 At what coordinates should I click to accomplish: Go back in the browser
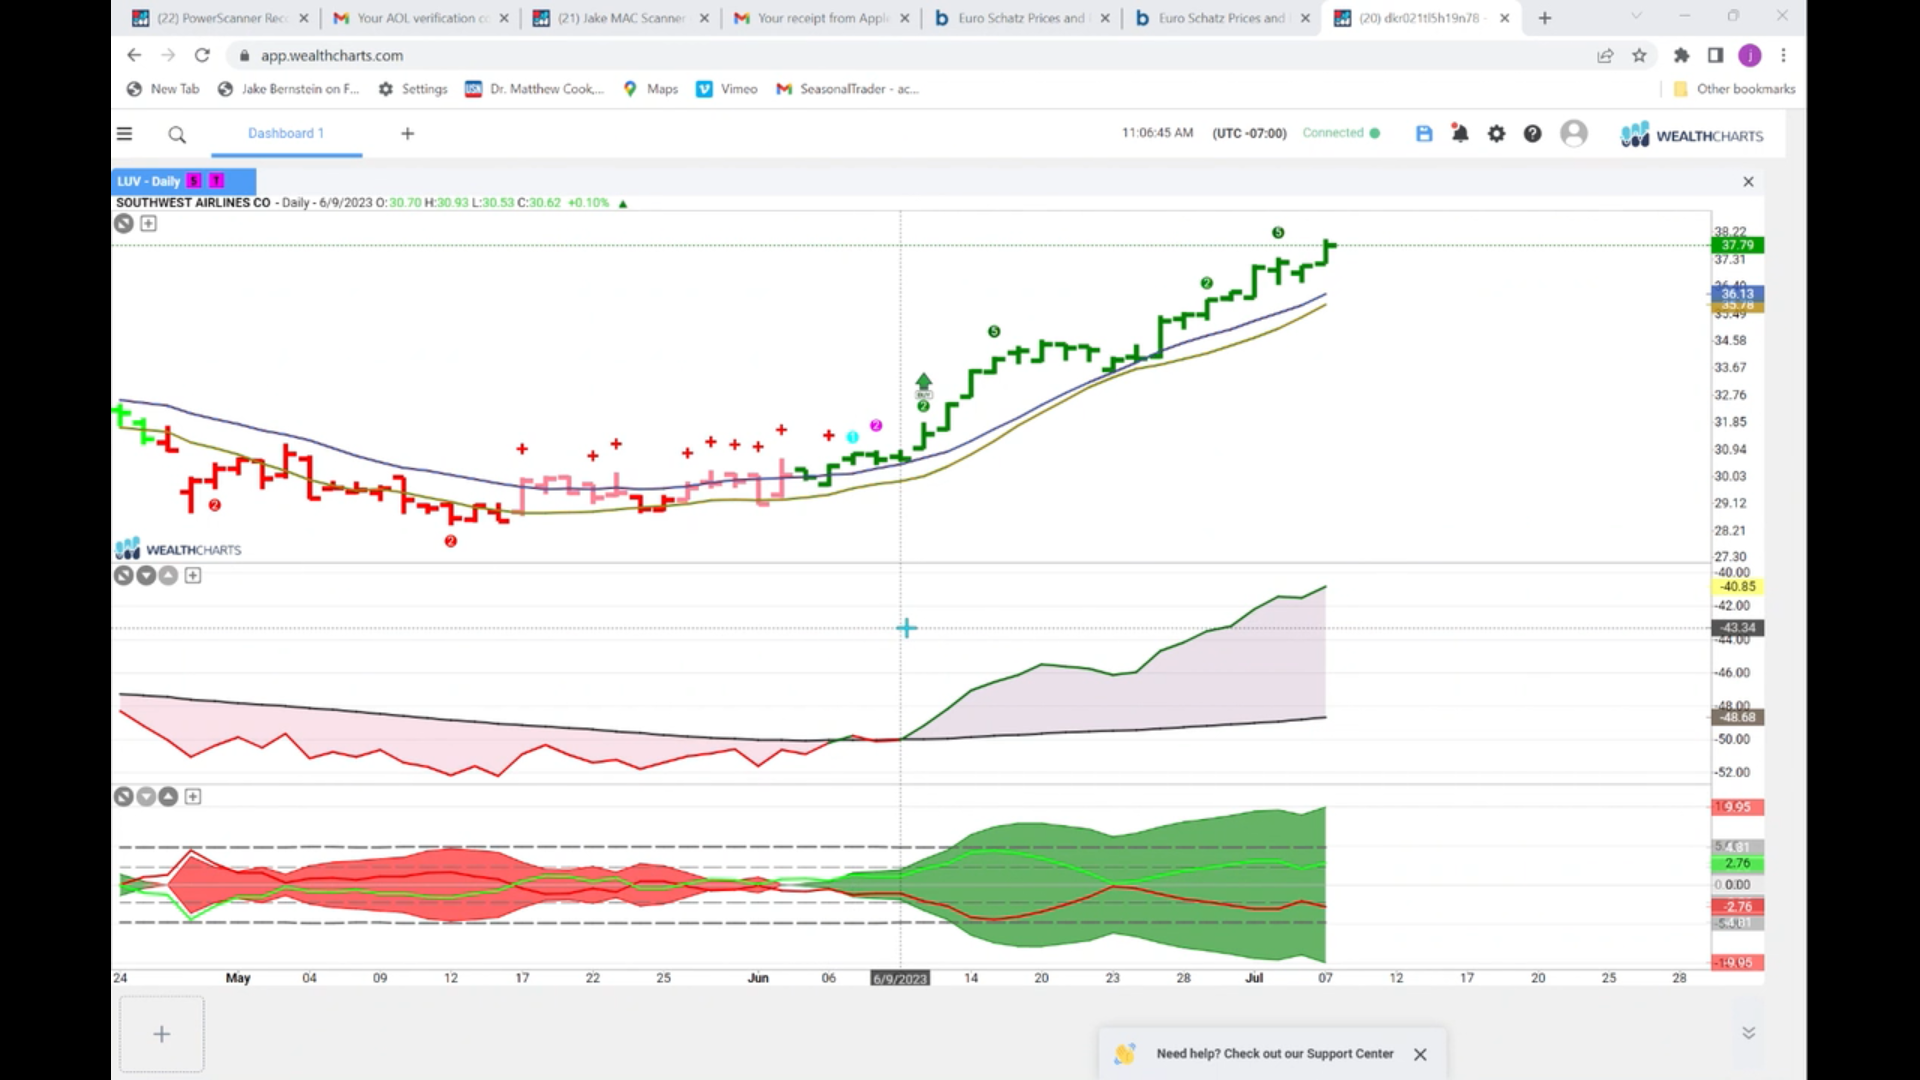134,56
